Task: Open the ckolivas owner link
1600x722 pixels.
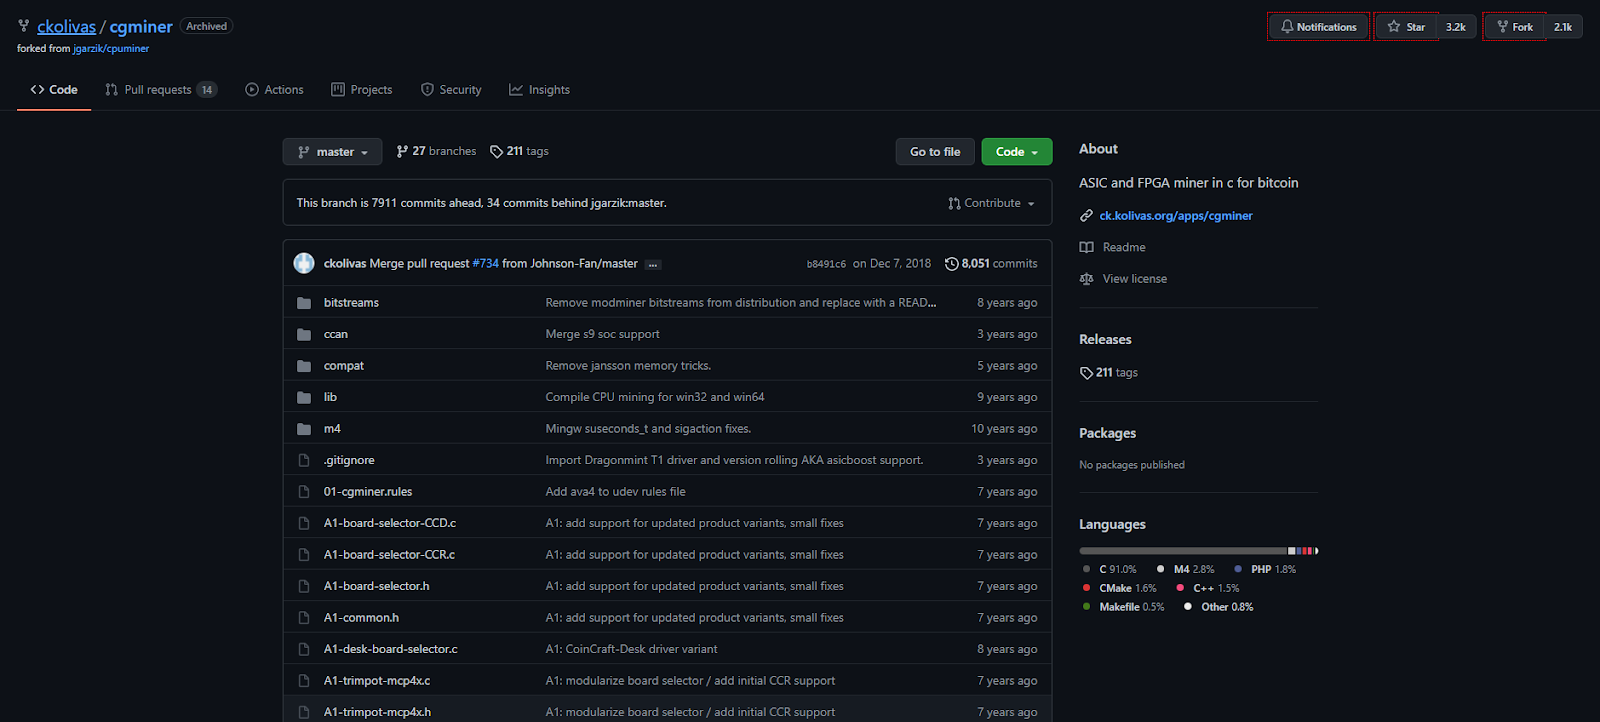Action: click(67, 27)
